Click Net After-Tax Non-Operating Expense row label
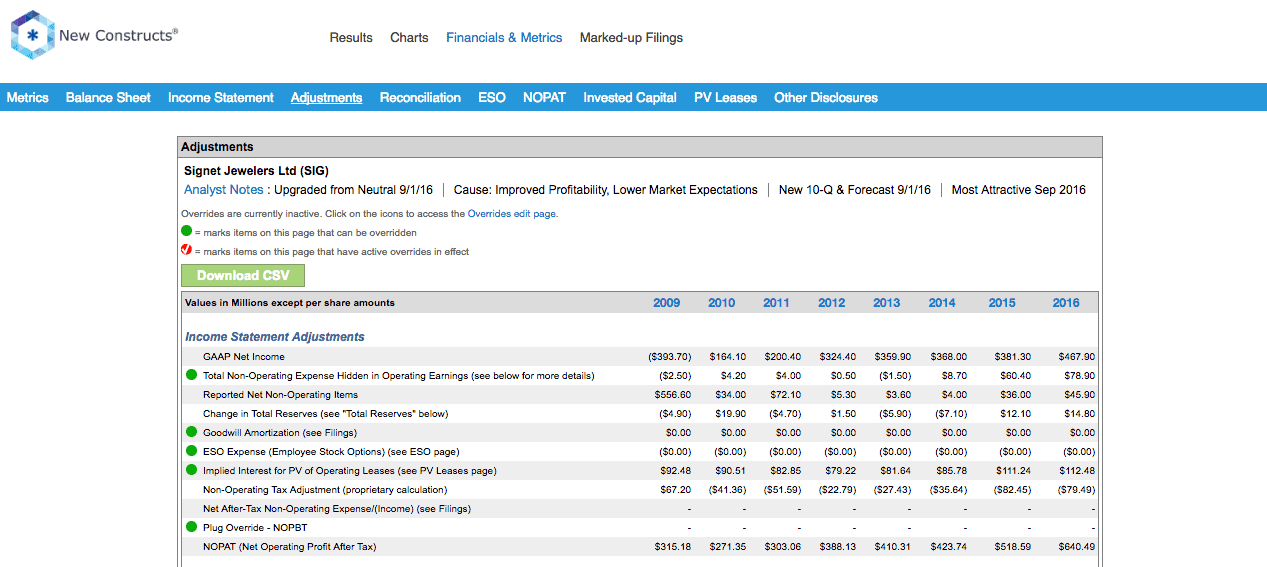 337,509
